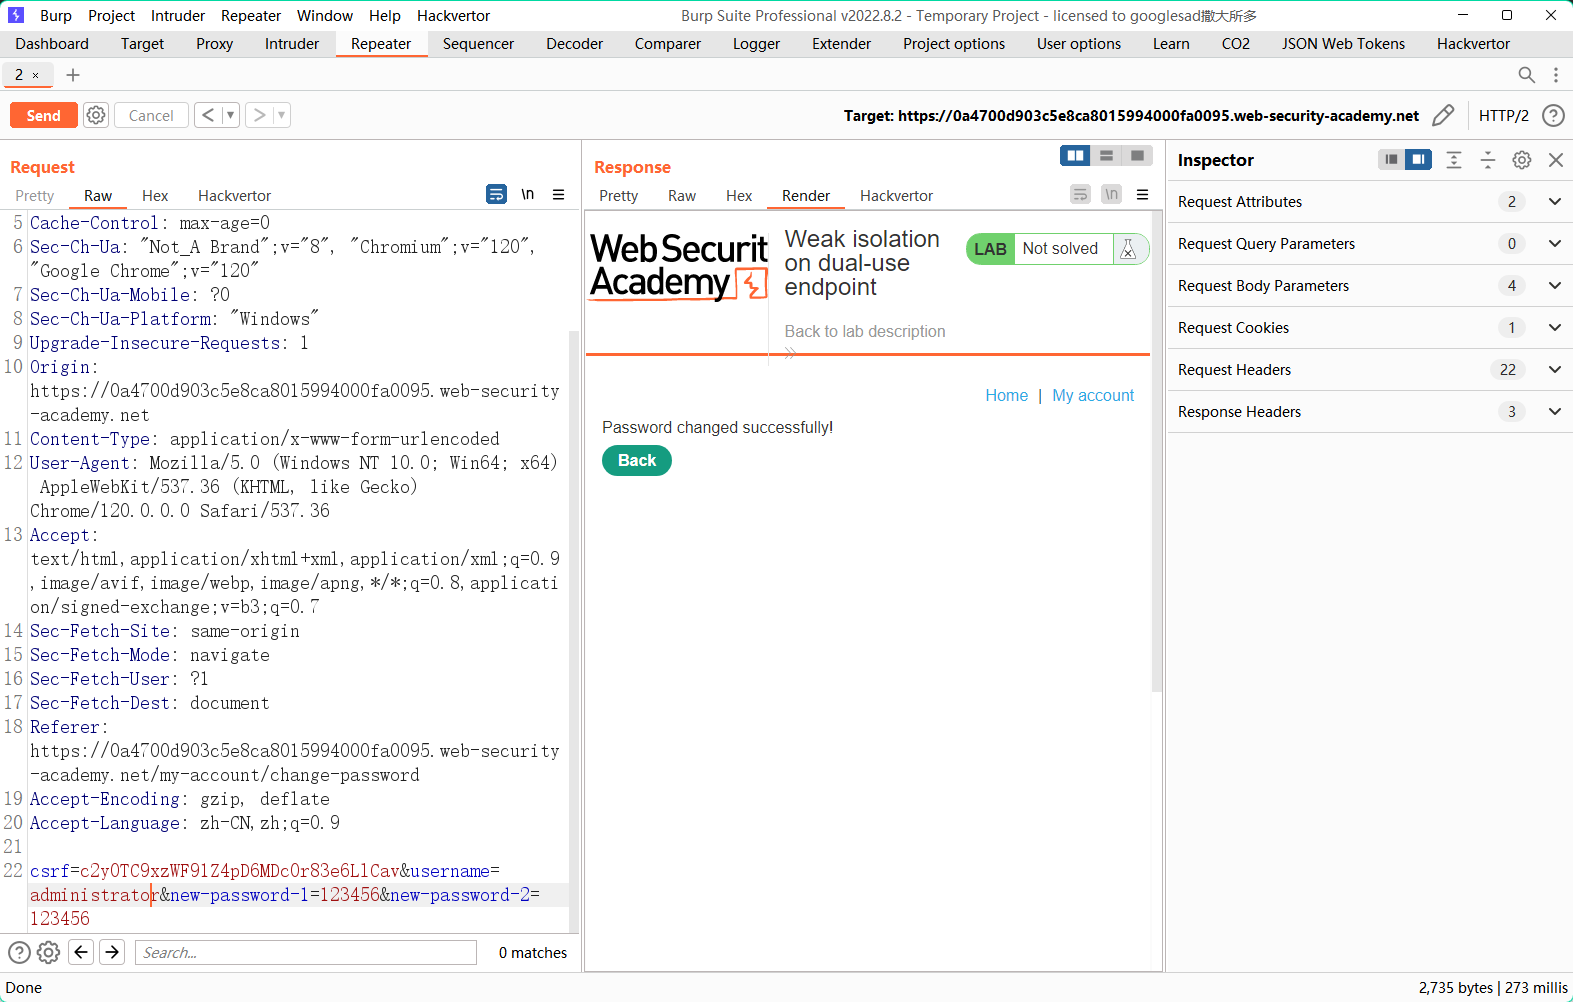Open the Burp menu

(x=56, y=16)
